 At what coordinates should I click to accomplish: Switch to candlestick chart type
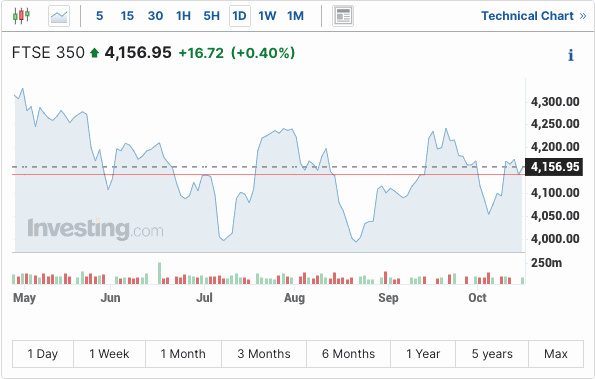click(21, 16)
